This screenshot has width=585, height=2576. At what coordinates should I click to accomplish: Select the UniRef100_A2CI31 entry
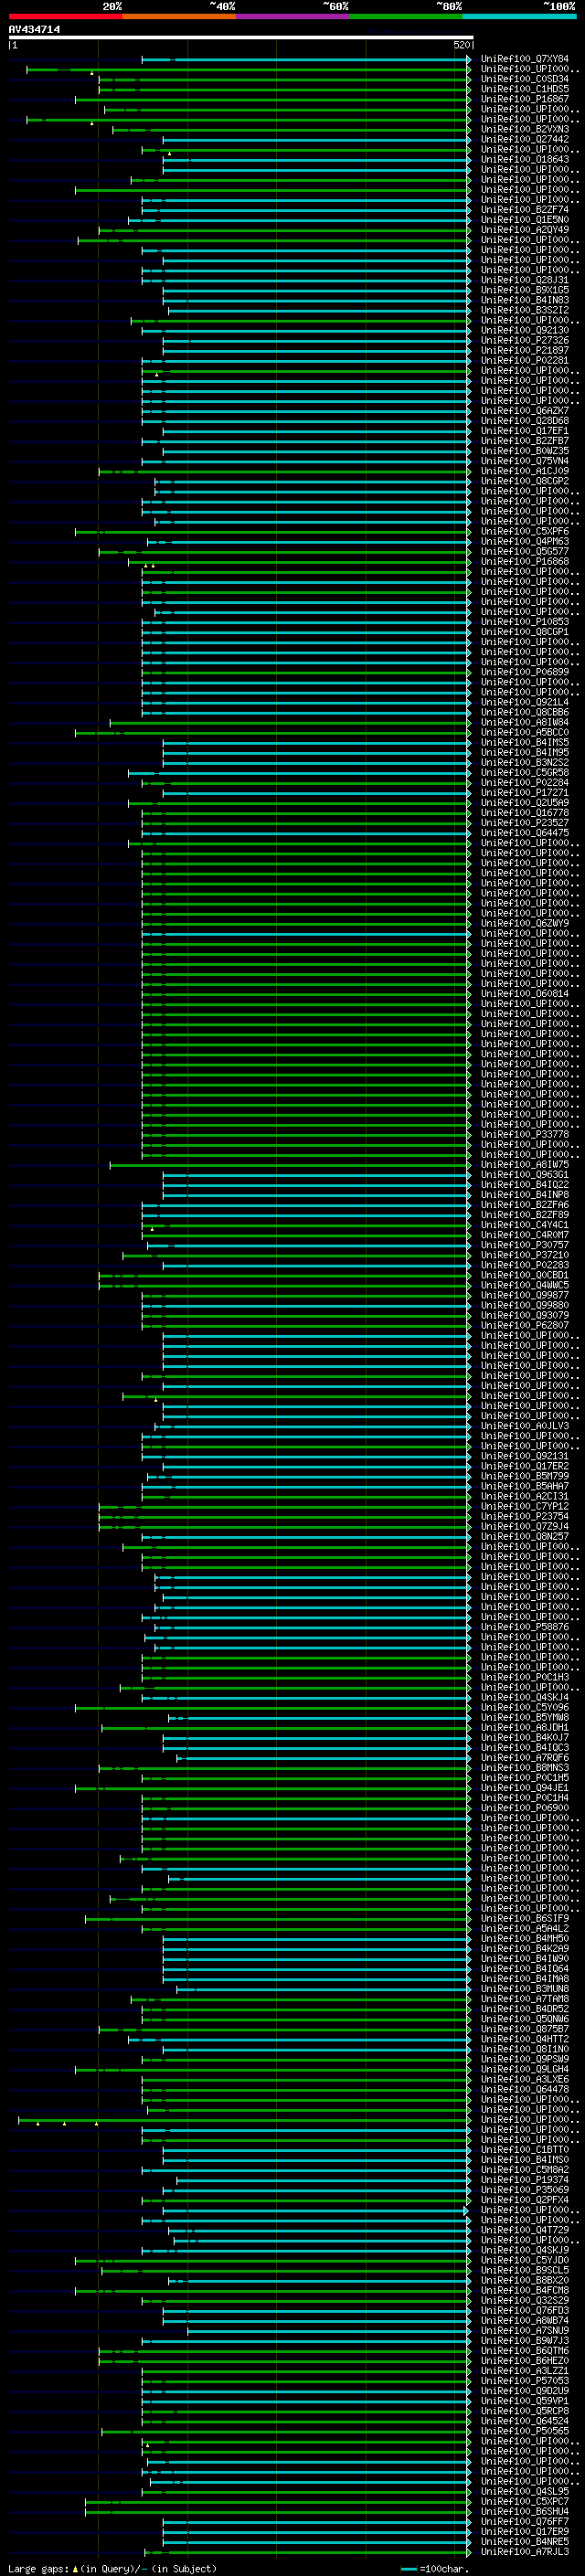tap(525, 1496)
